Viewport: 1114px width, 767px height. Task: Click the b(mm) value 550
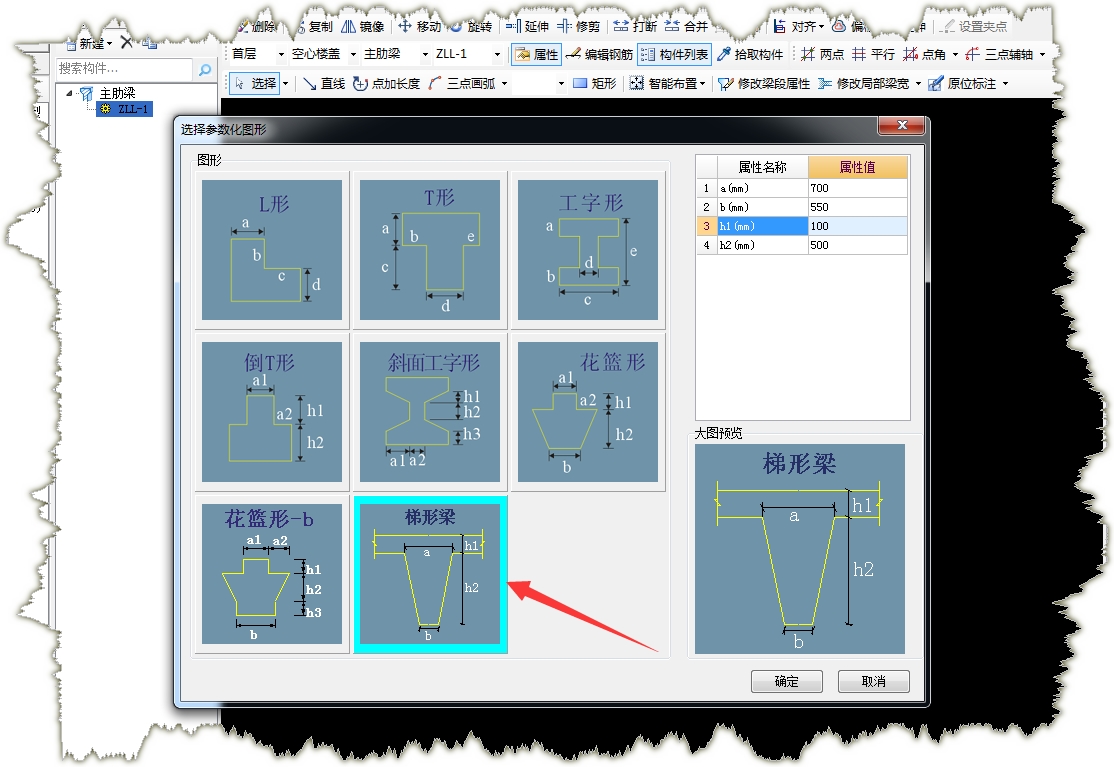(858, 207)
